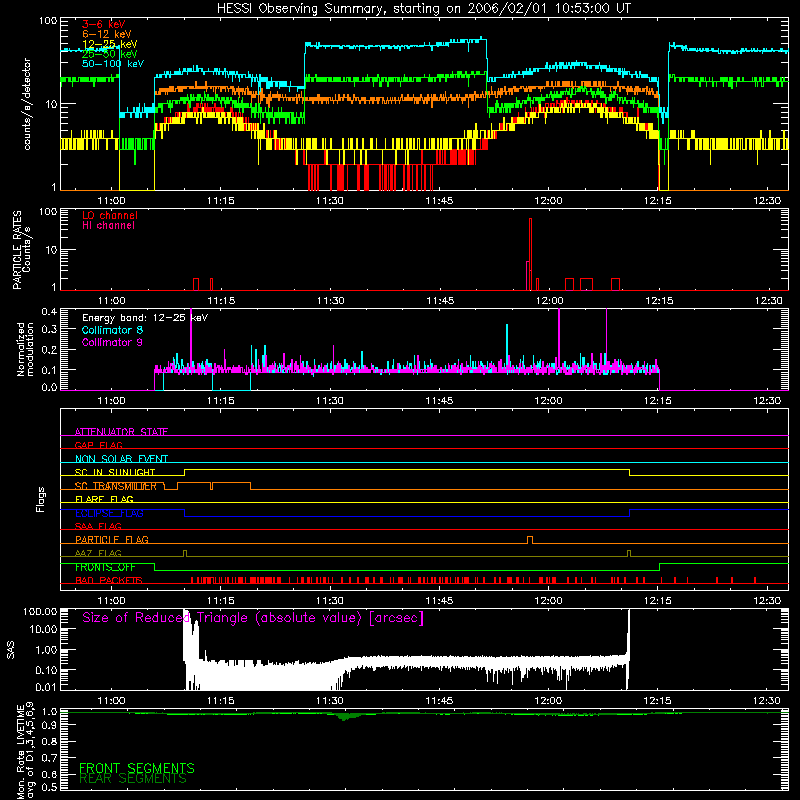Click the HESSI Observing Summary title text
800x800 pixels.
point(423,9)
